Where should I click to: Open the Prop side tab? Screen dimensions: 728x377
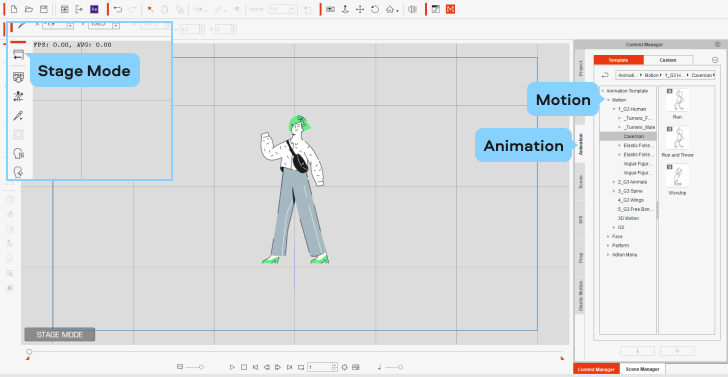[580, 258]
